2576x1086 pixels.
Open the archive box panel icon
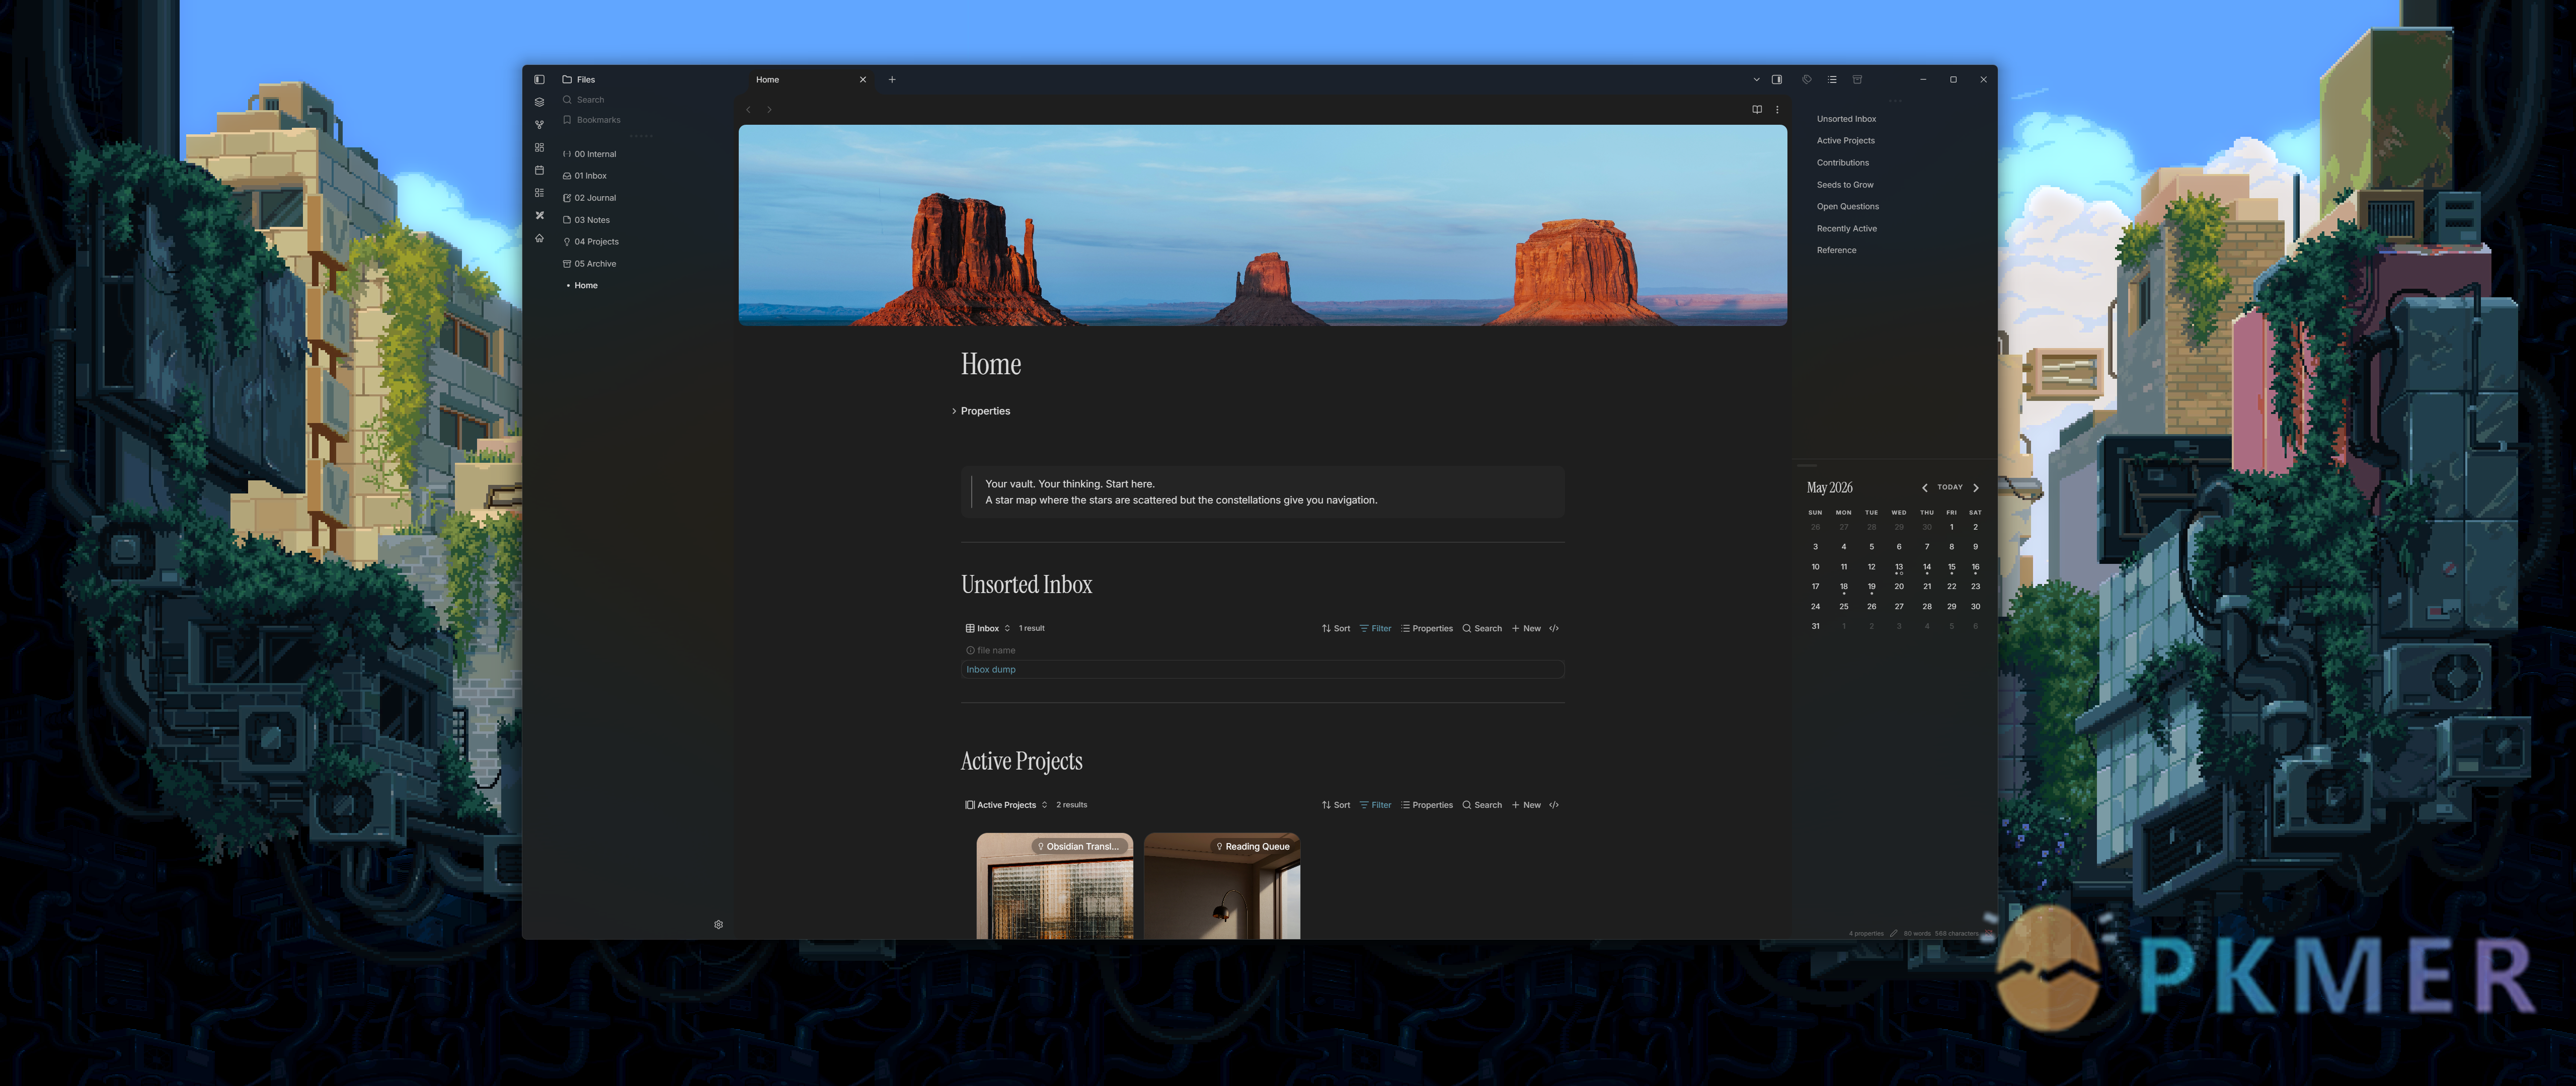[x=1857, y=79]
